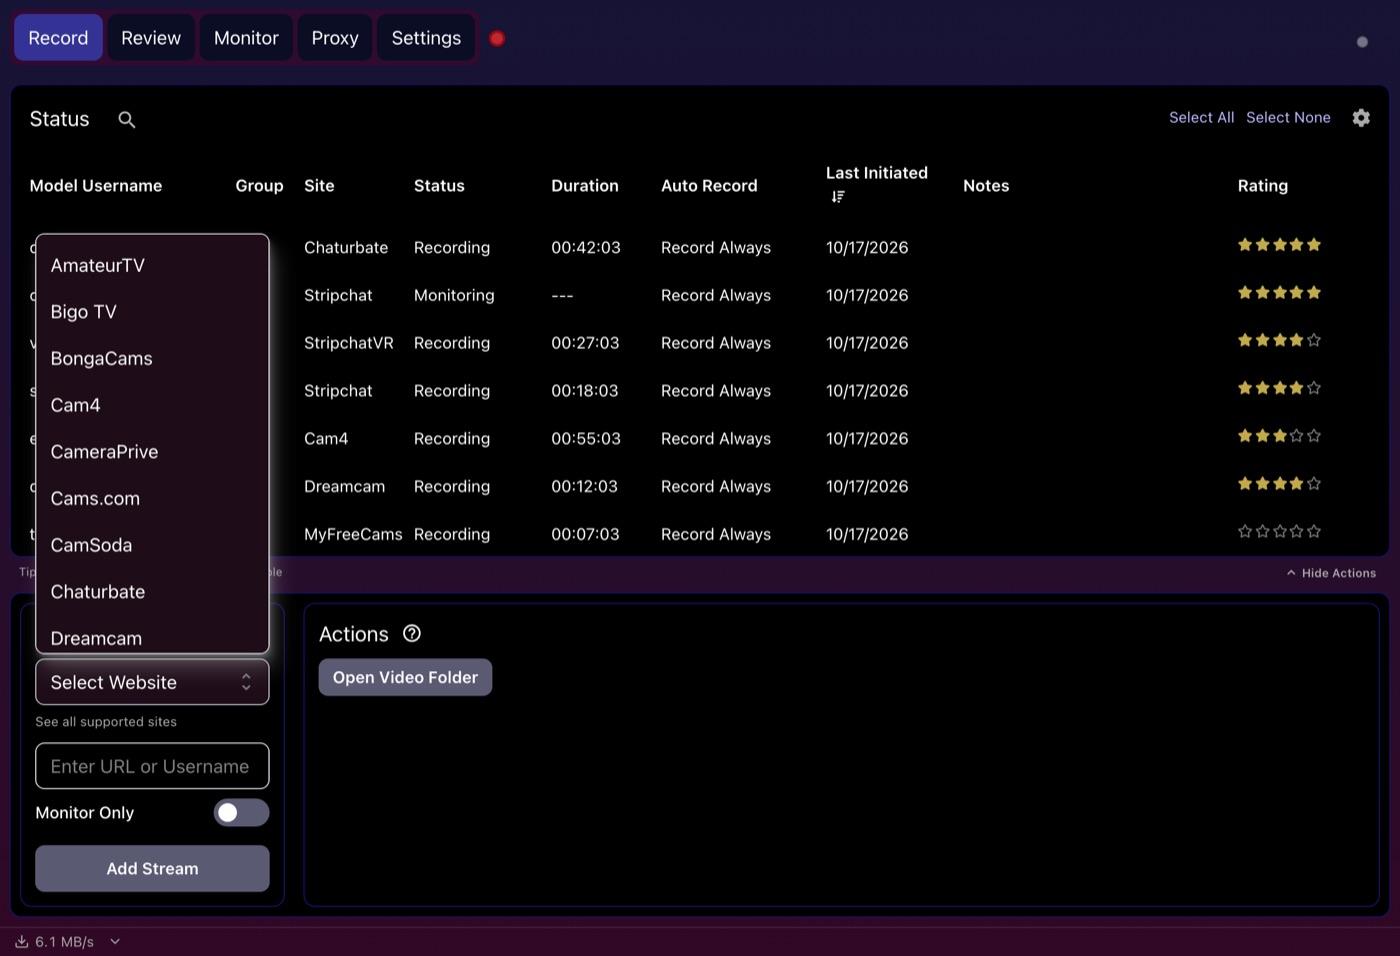The height and width of the screenshot is (956, 1400).
Task: Expand the download speed chevron
Action: [x=115, y=941]
